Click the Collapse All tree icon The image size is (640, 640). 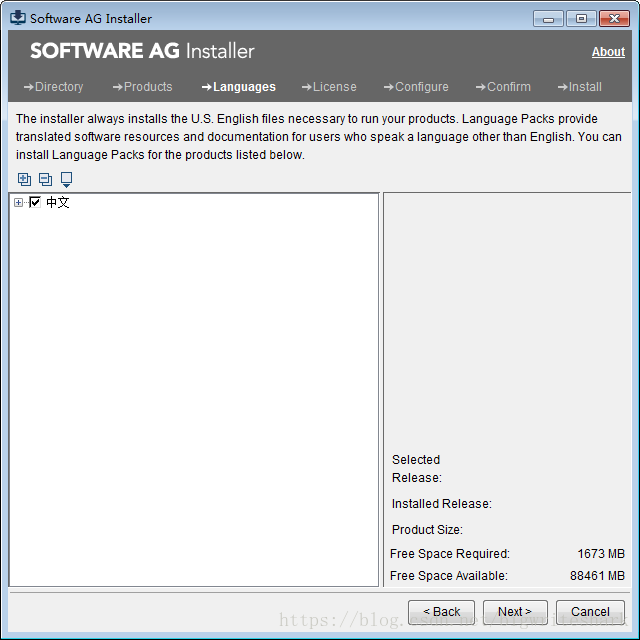(x=45, y=179)
